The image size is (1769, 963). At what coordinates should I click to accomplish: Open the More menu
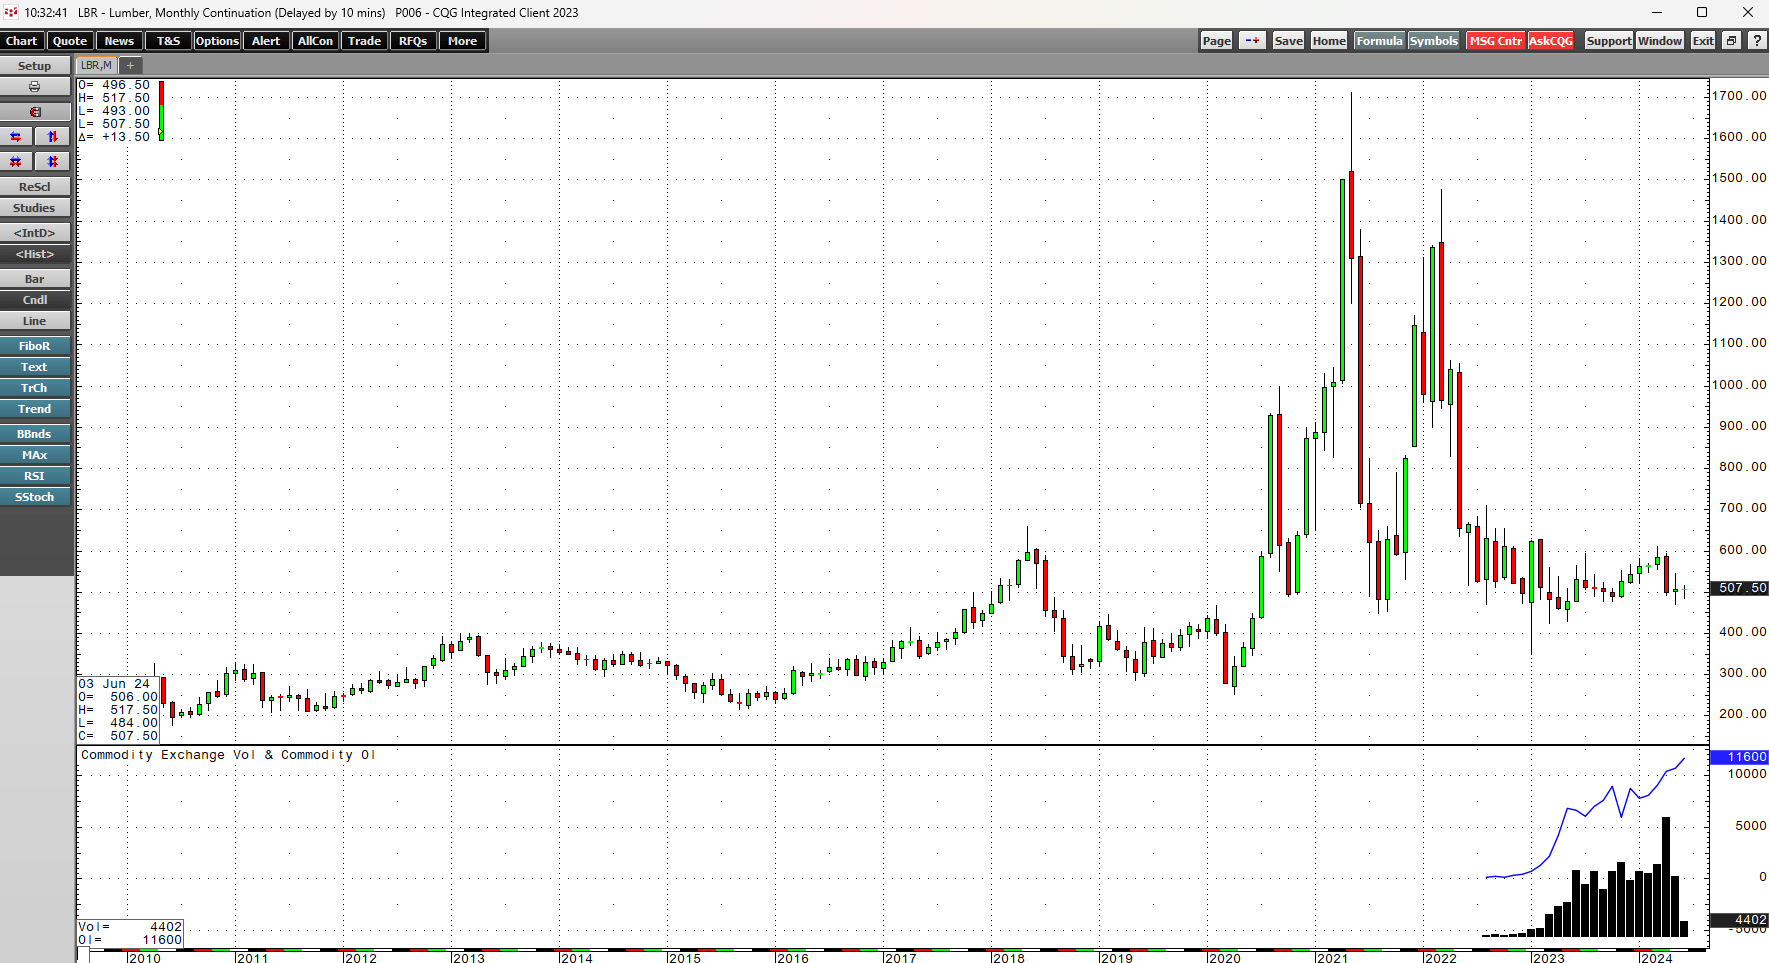point(462,41)
